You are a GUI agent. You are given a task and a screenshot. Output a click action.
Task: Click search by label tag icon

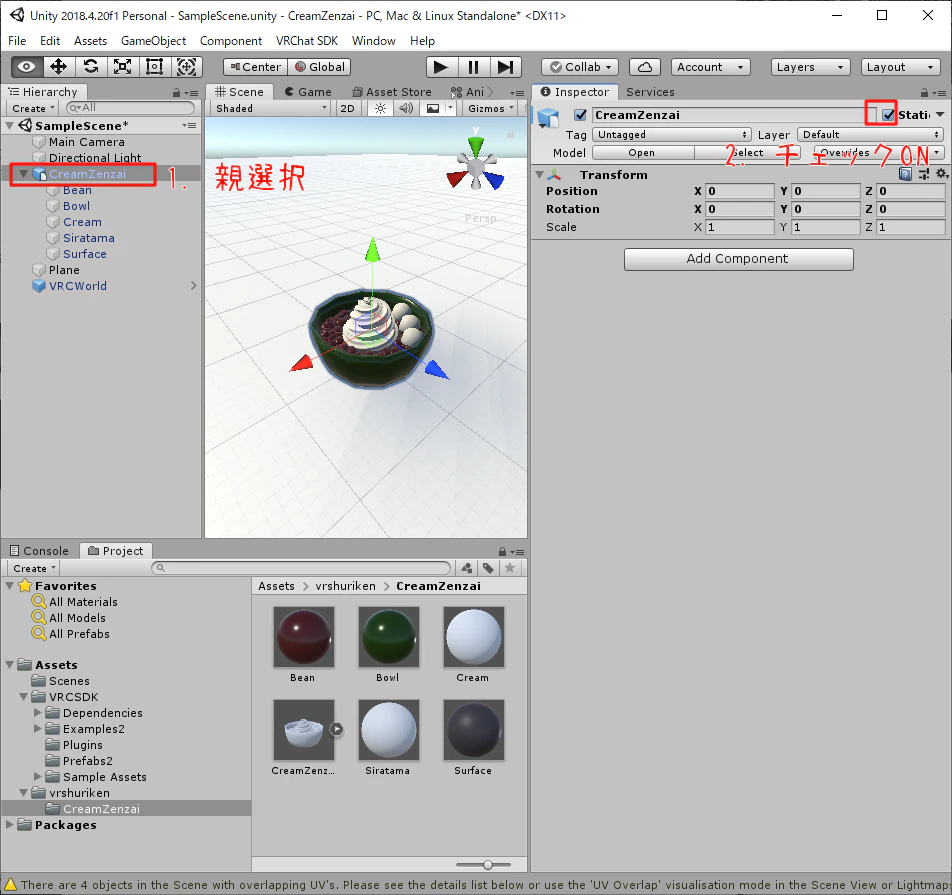488,568
